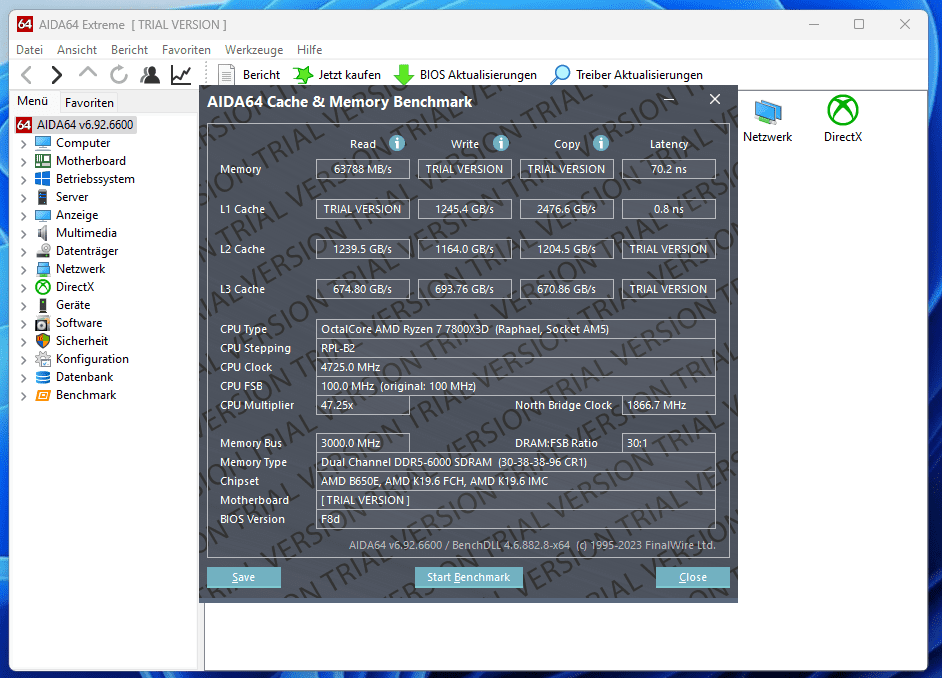Open the graph chart toolbar icon
The image size is (942, 678).
pyautogui.click(x=181, y=75)
